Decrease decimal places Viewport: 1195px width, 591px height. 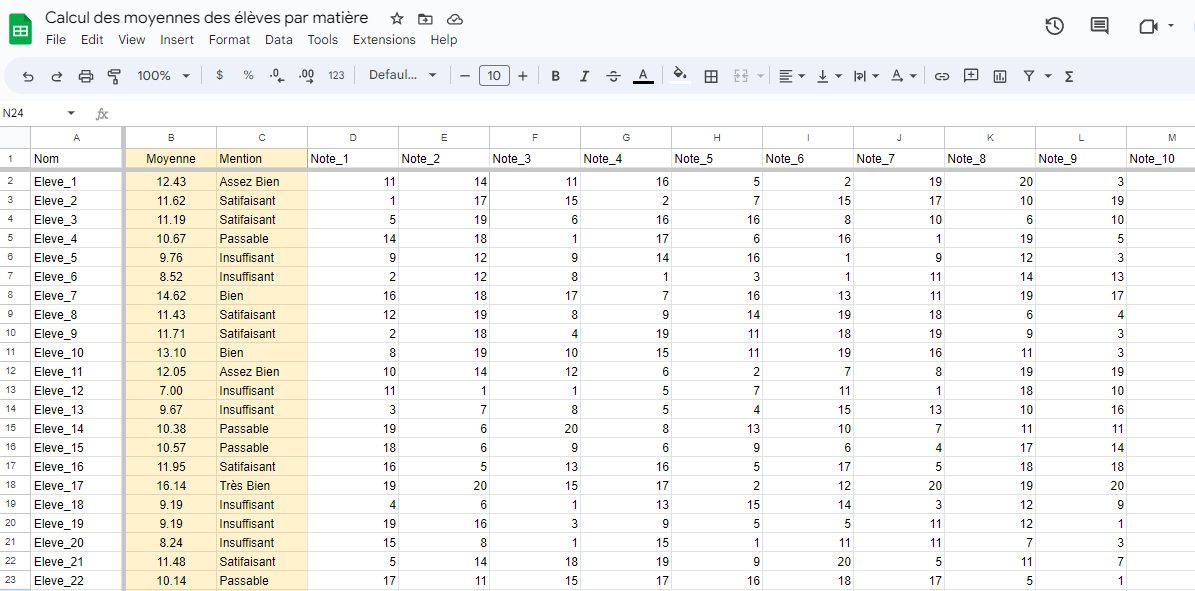point(276,75)
